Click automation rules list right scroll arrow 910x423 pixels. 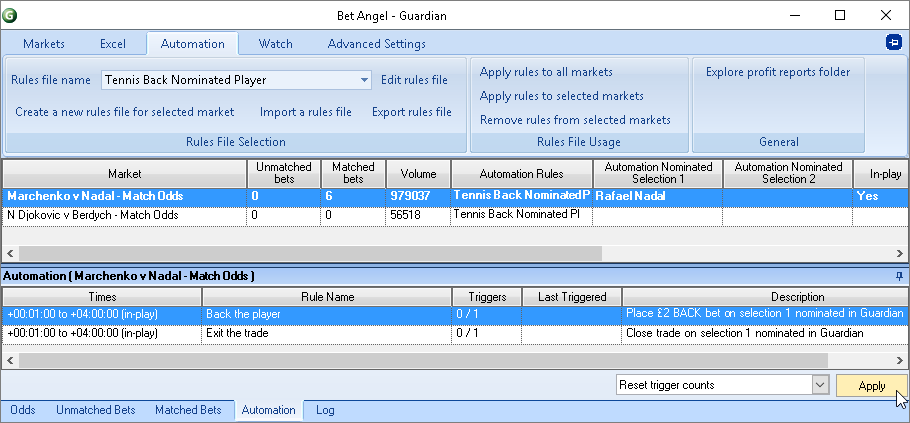click(x=900, y=360)
